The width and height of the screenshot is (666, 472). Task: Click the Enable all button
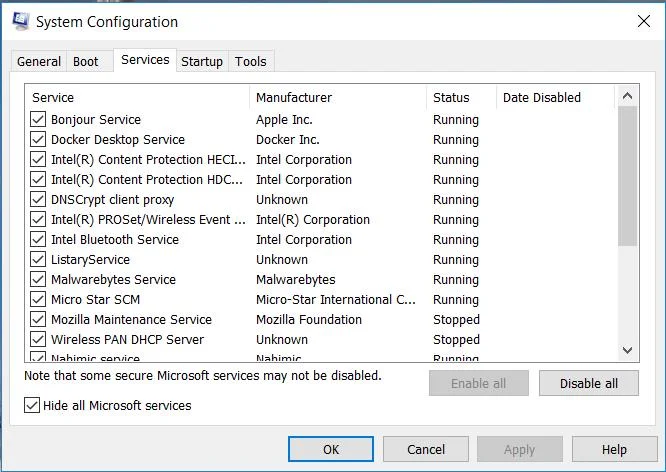tap(479, 383)
